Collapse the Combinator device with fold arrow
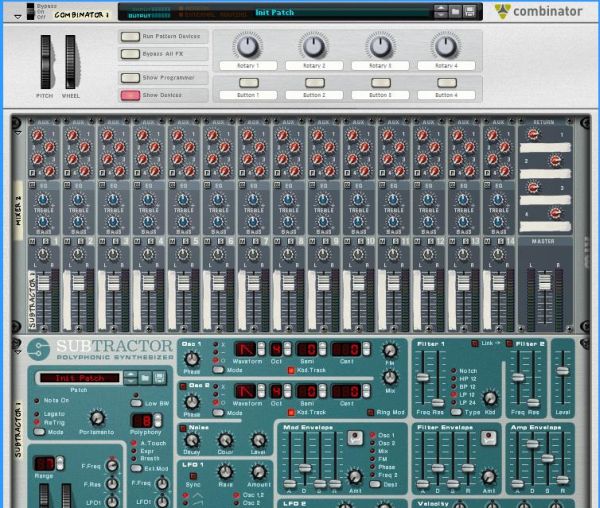The height and width of the screenshot is (508, 600). [18, 16]
